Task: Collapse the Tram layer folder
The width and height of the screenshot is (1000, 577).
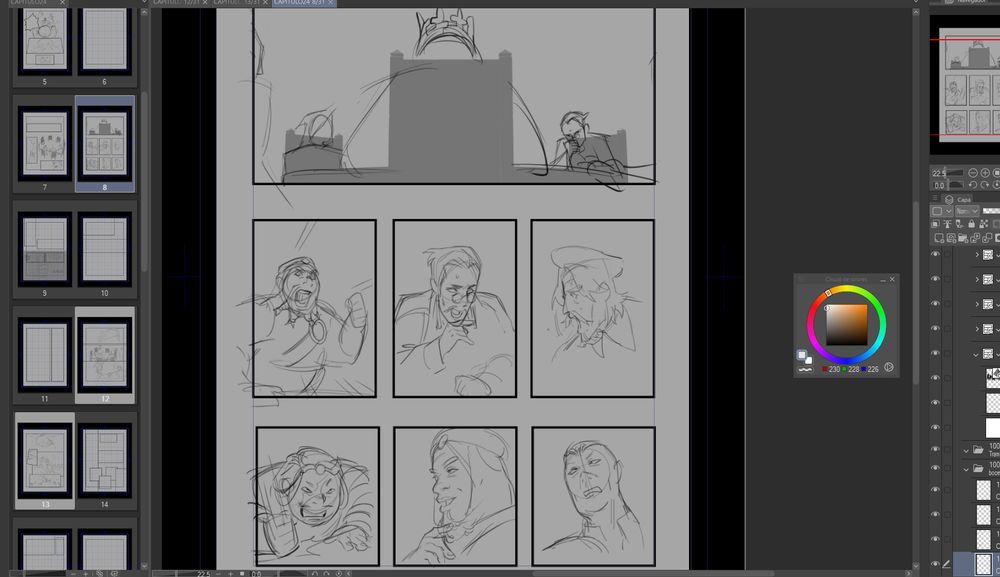Action: pos(966,451)
